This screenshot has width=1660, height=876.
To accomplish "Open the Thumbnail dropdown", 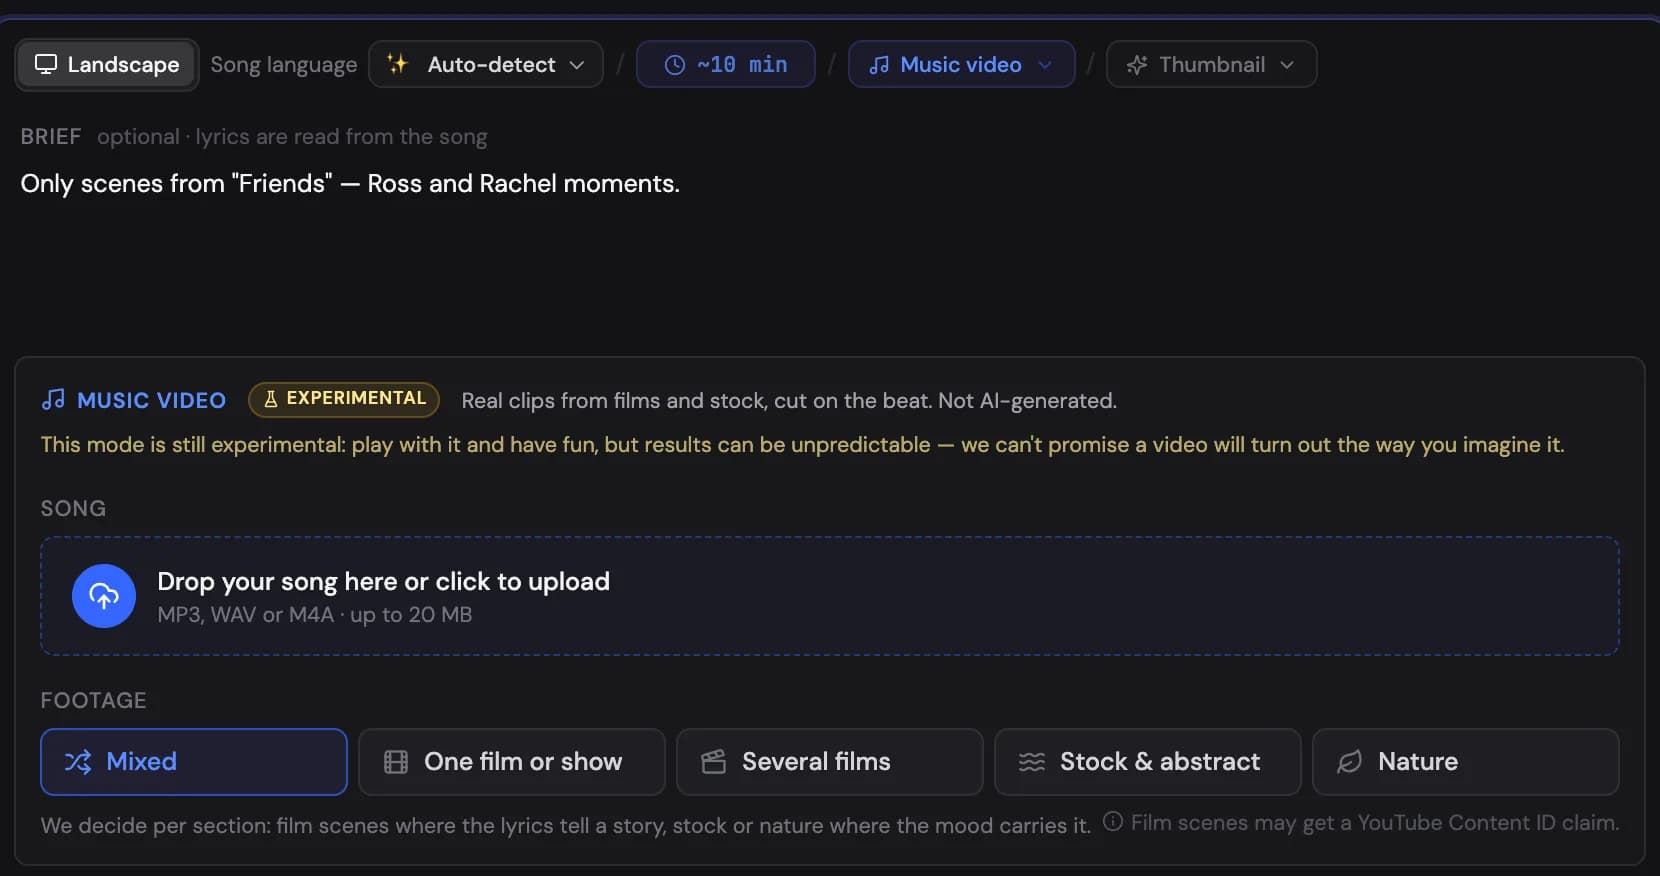I will [x=1211, y=64].
